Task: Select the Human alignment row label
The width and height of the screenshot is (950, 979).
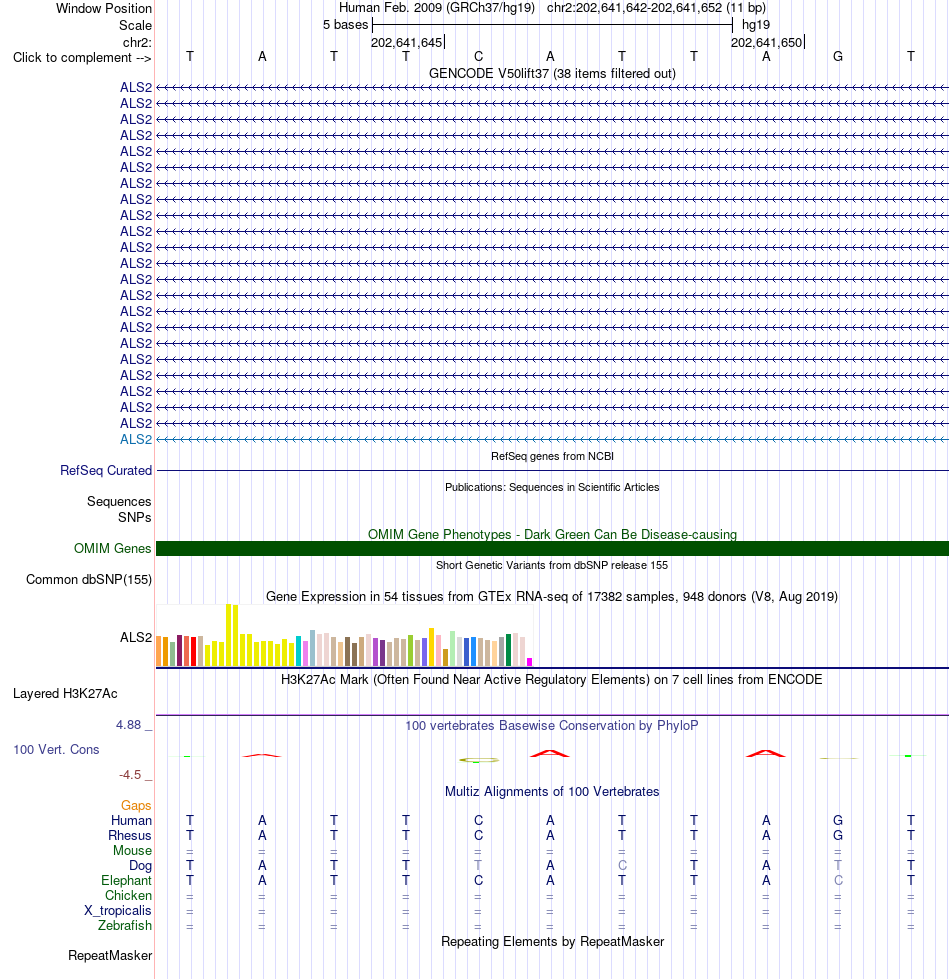Action: [131, 820]
